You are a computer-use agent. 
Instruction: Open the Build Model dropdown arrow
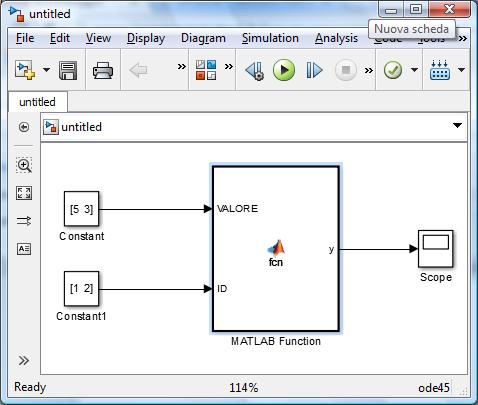[x=461, y=70]
